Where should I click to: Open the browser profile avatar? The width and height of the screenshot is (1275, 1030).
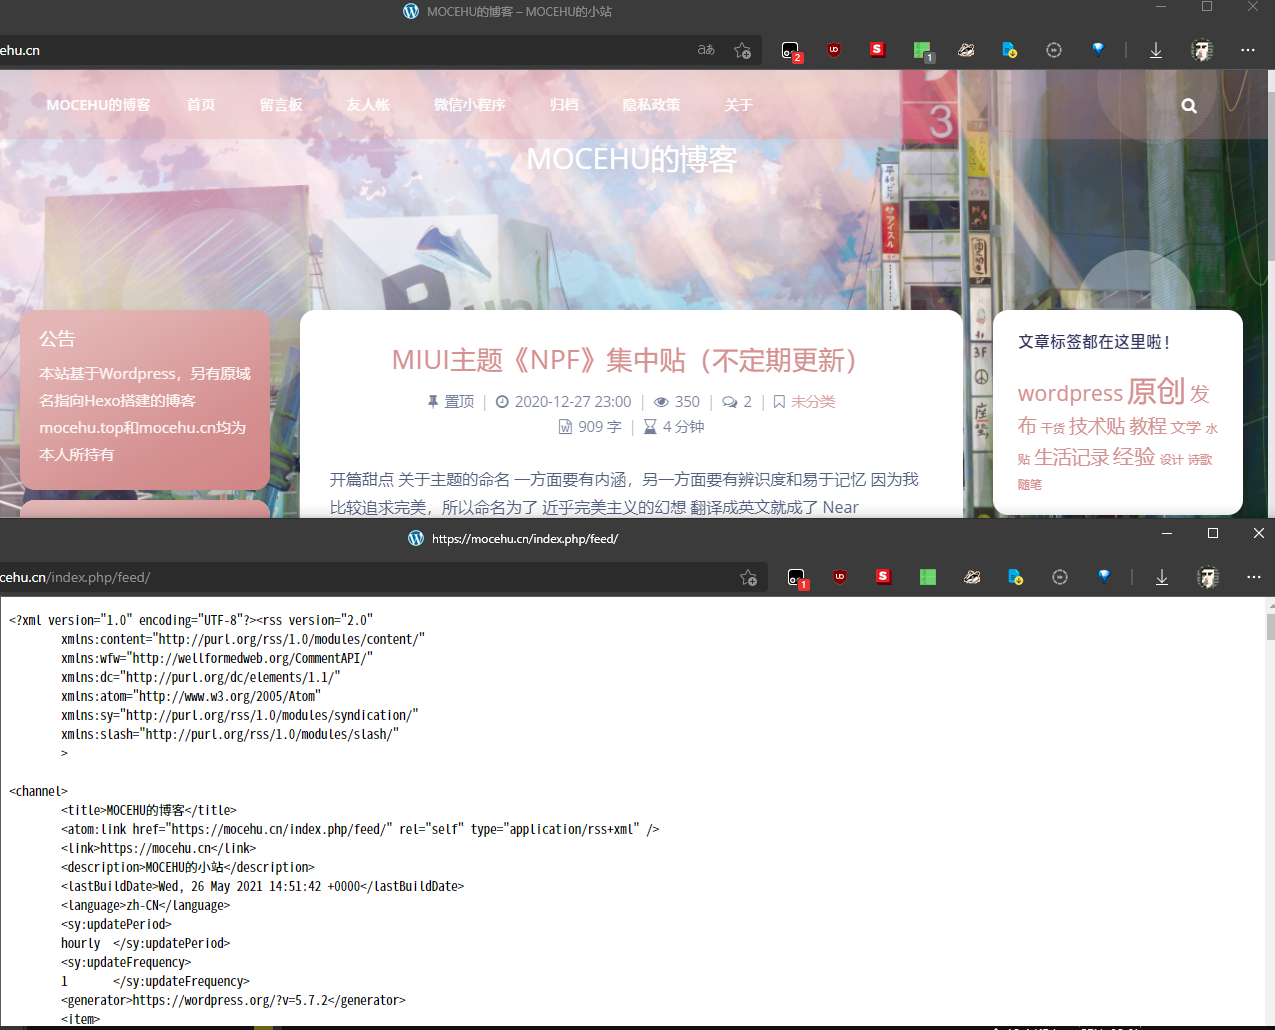point(1202,49)
